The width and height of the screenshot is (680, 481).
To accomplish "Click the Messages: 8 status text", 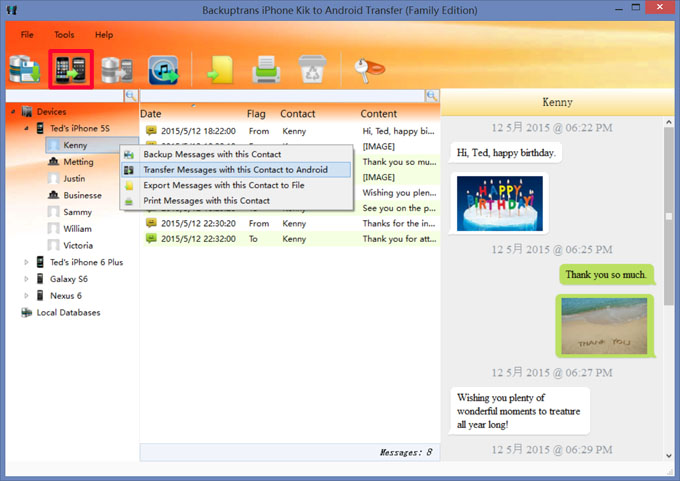I will (x=406, y=452).
